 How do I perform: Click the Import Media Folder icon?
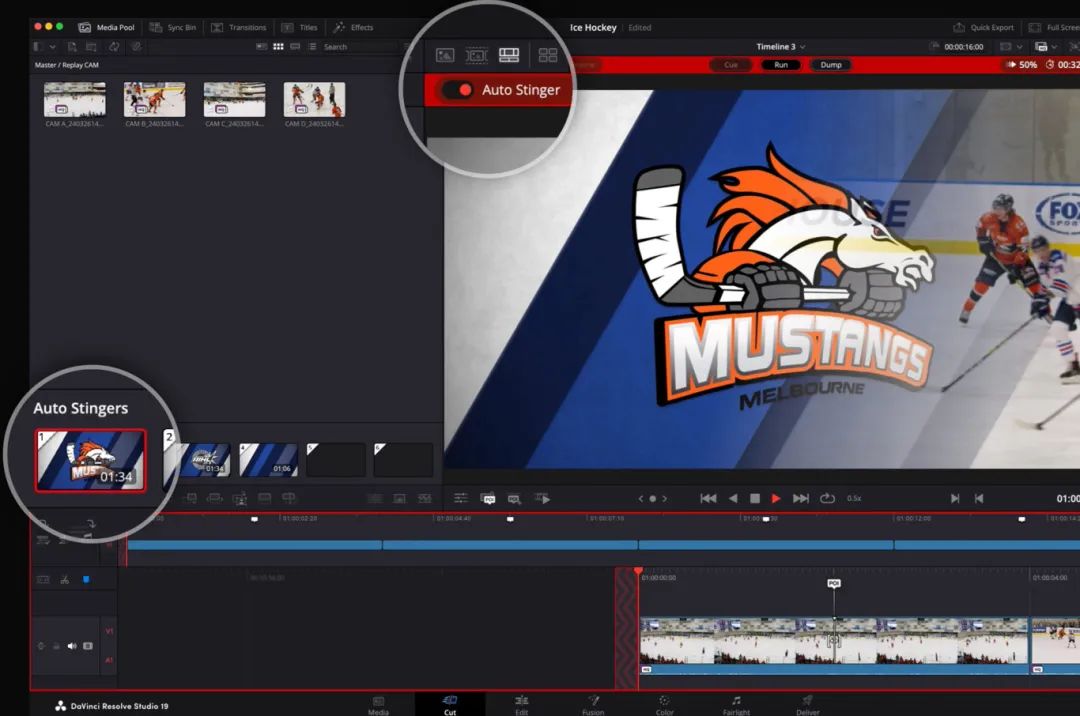(91, 47)
